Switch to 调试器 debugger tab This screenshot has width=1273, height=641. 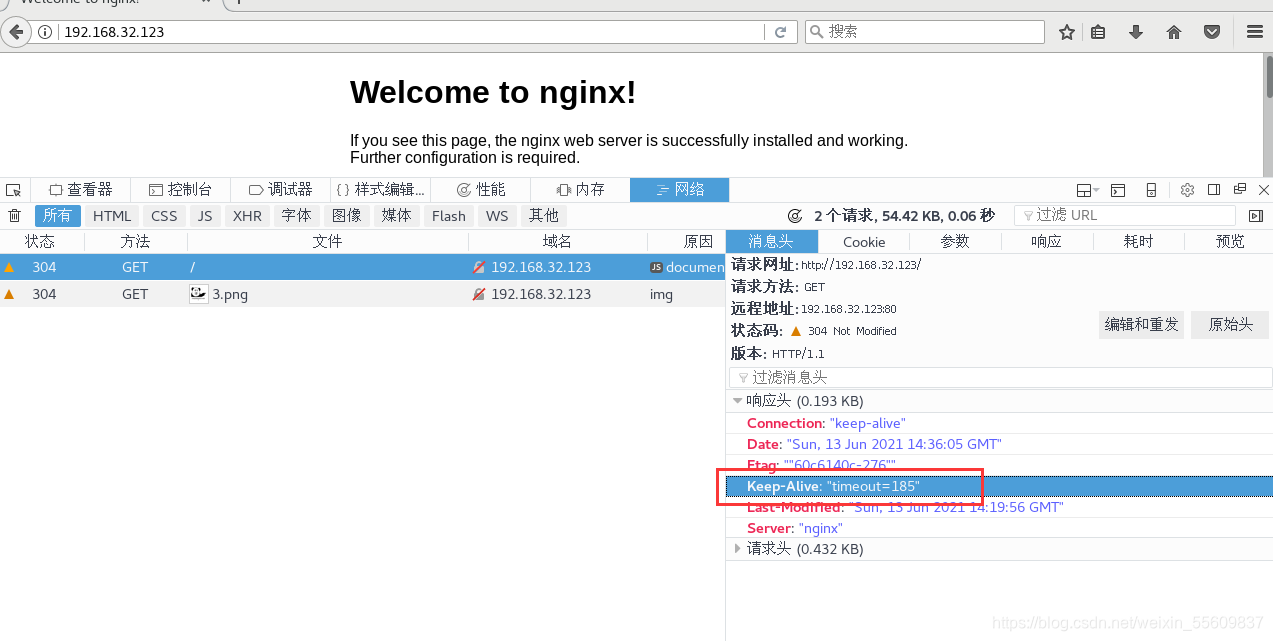coord(281,190)
